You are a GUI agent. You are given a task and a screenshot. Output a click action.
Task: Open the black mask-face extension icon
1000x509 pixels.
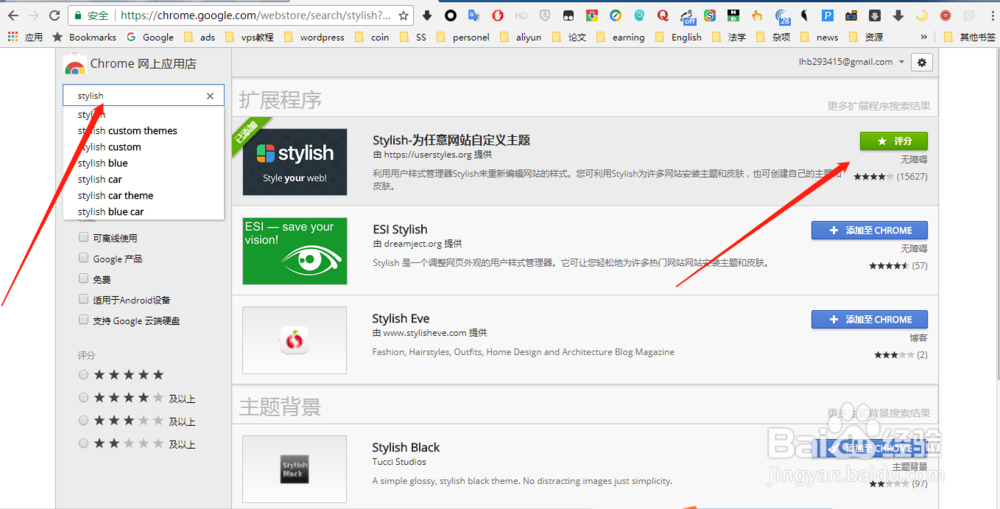[x=568, y=15]
